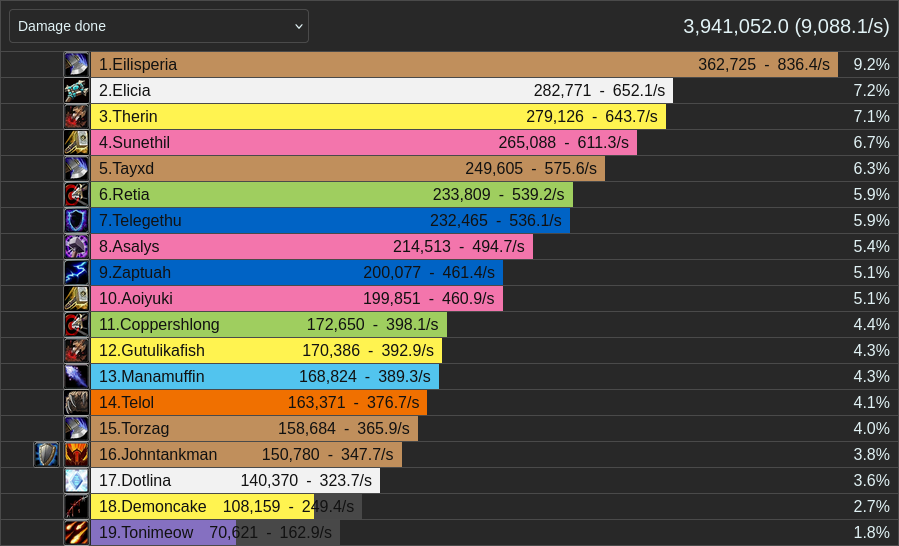The width and height of the screenshot is (899, 546).
Task: Click the name 12.Gutulikafish
Action: (151, 350)
